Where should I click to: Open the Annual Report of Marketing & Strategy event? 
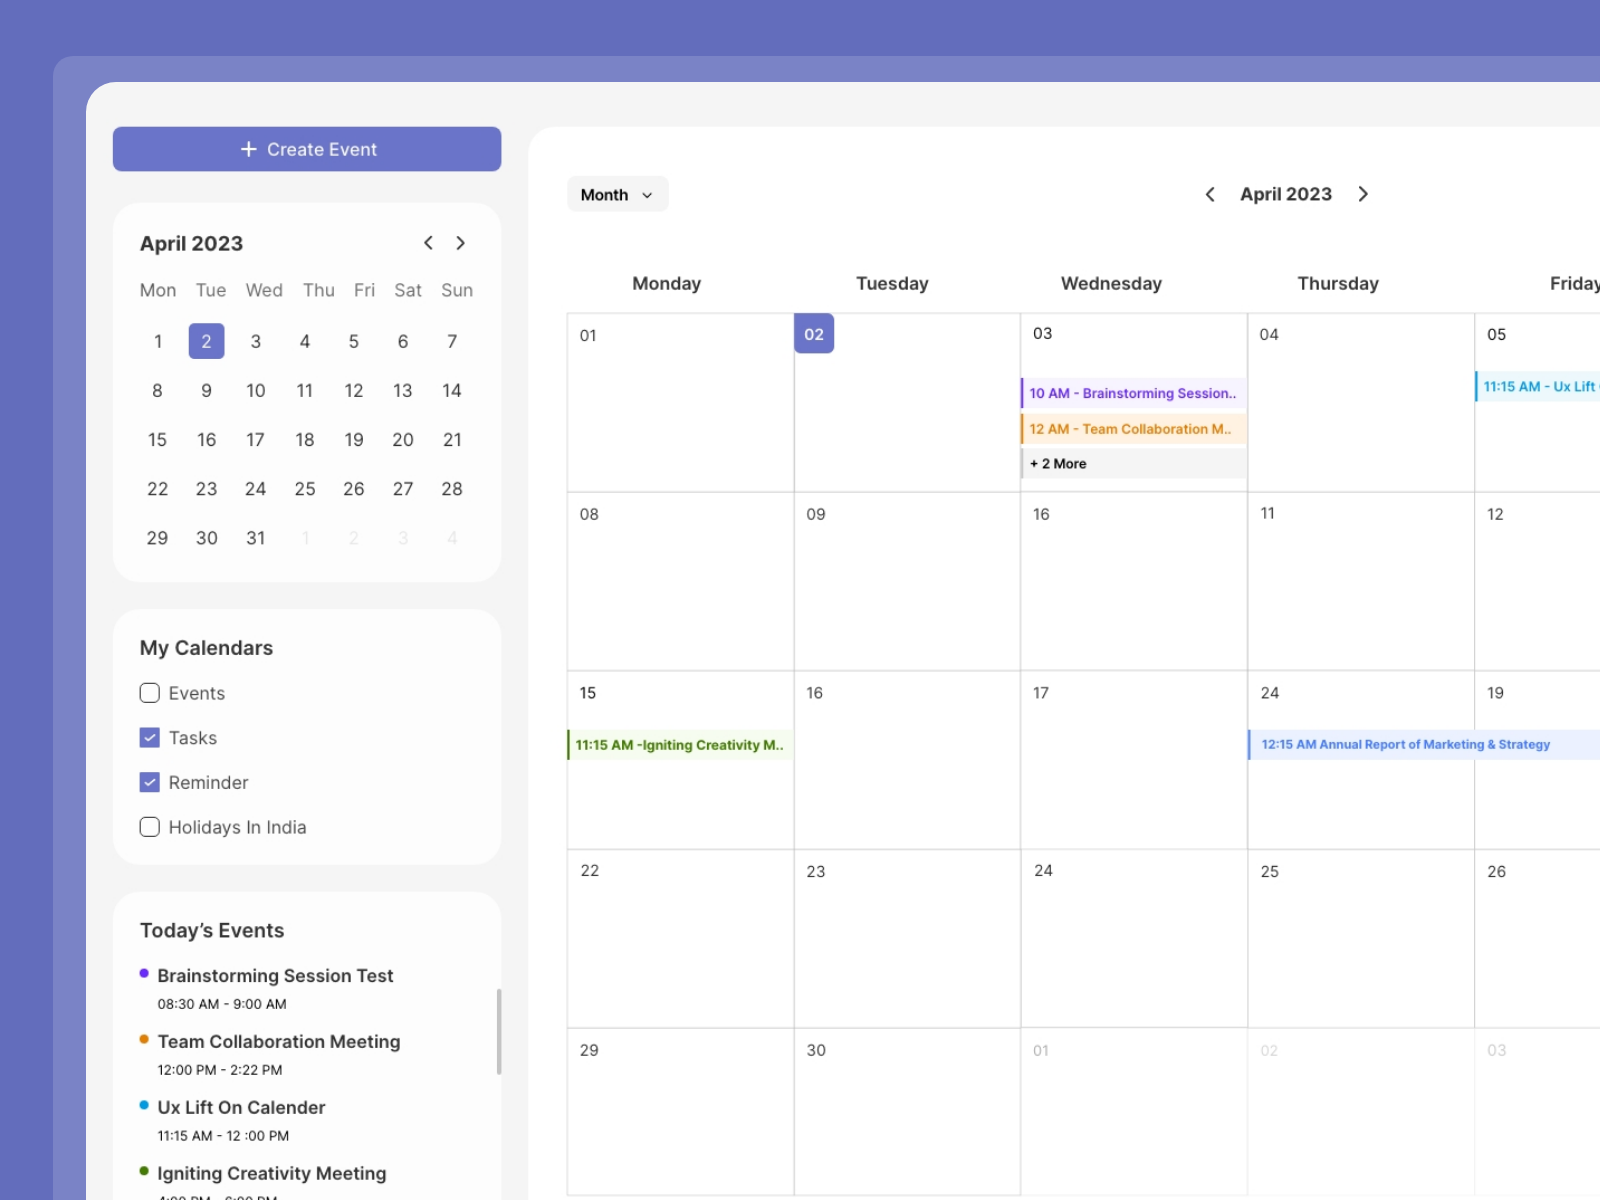pos(1405,744)
